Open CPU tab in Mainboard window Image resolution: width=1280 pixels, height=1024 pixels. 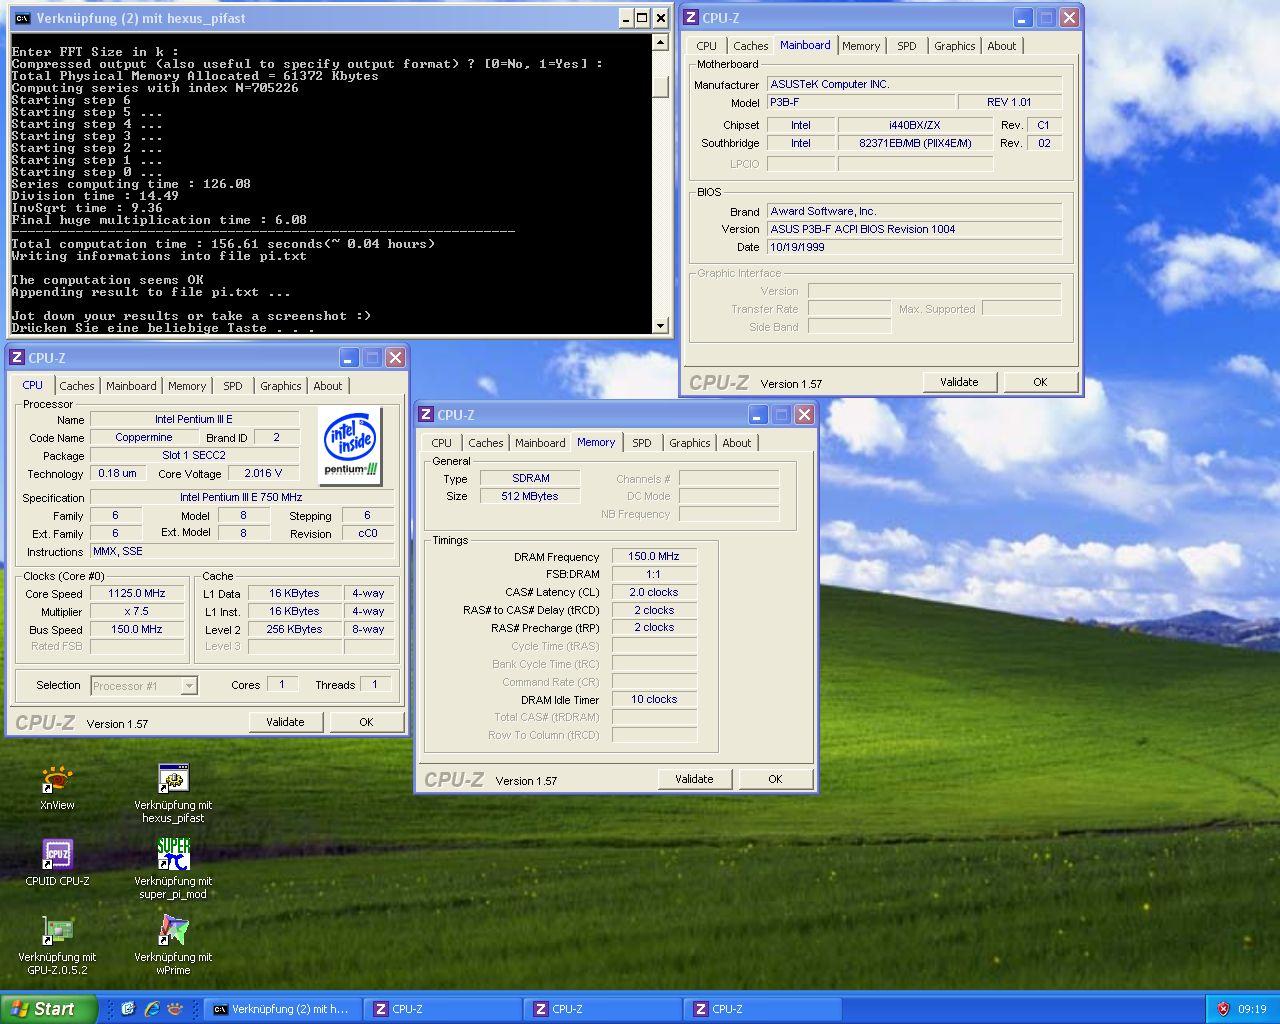[x=707, y=46]
